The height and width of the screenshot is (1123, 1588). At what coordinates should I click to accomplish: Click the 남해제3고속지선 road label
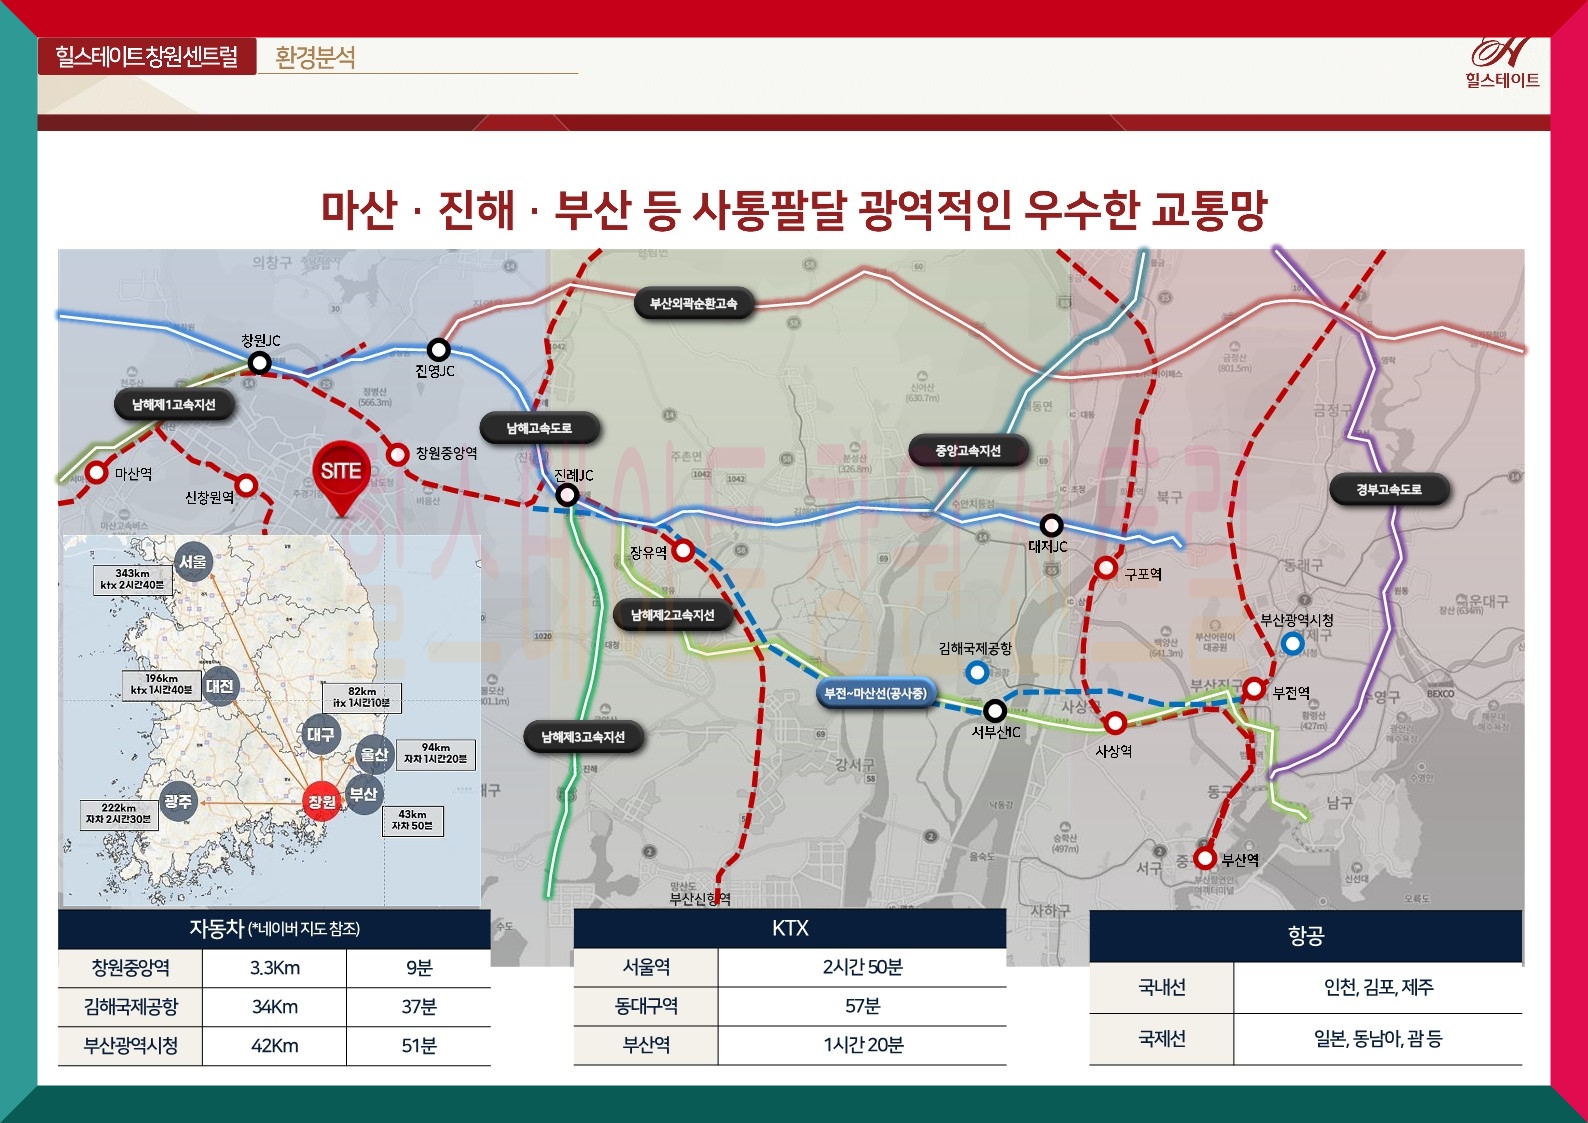click(584, 737)
